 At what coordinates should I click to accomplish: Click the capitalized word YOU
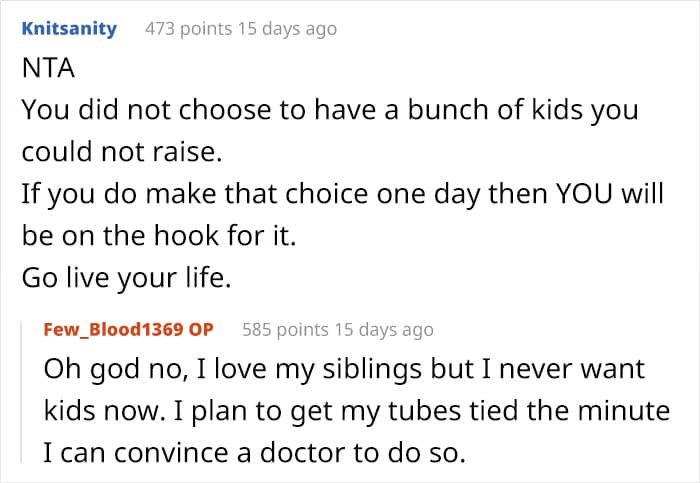(x=574, y=194)
